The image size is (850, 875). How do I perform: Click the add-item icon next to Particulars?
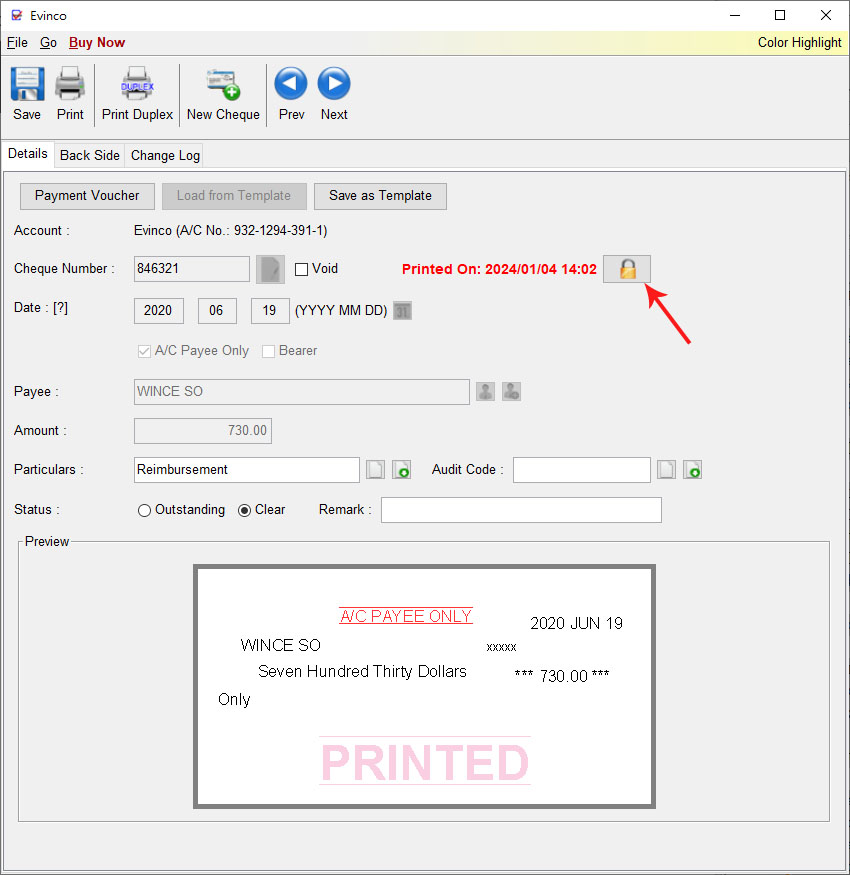coord(402,470)
